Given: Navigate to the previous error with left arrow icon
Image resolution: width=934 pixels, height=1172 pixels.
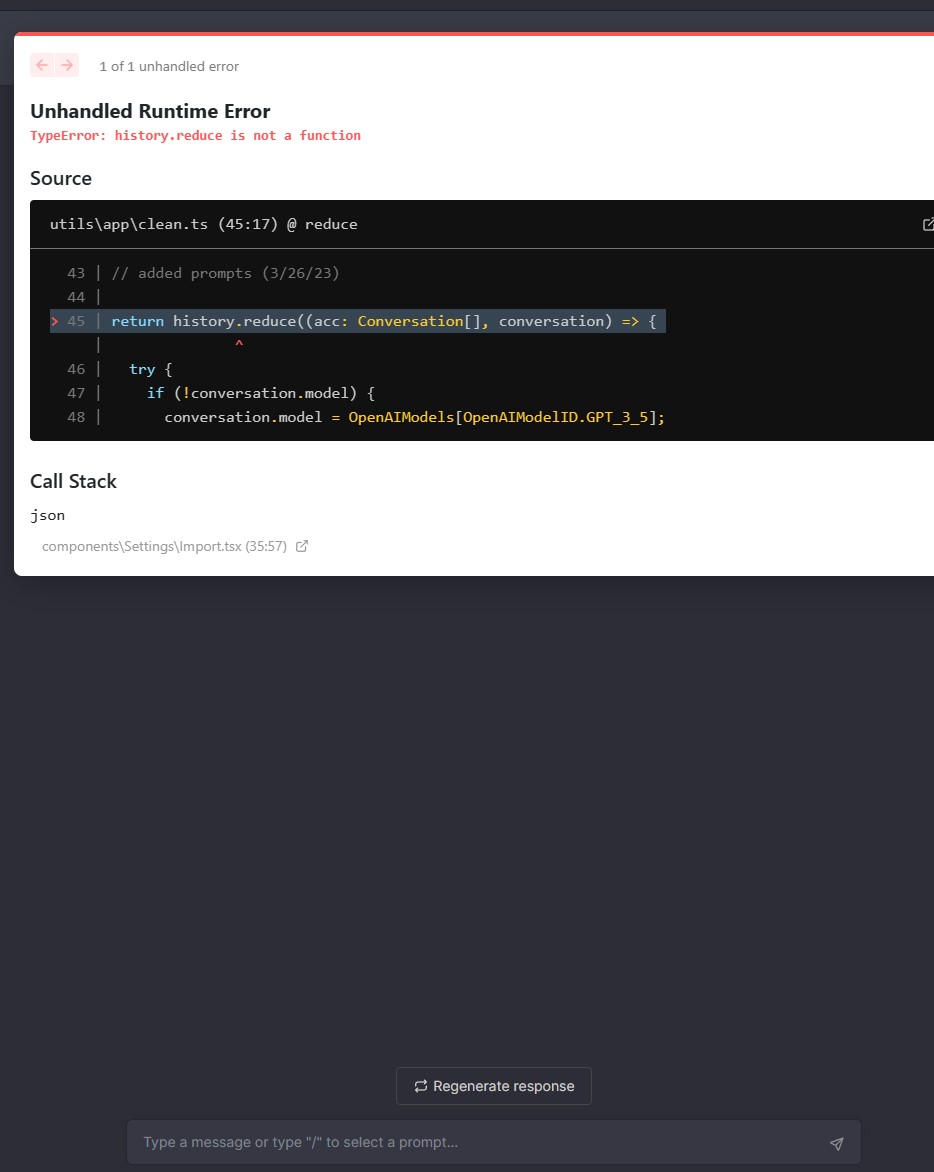Looking at the screenshot, I should 41,64.
